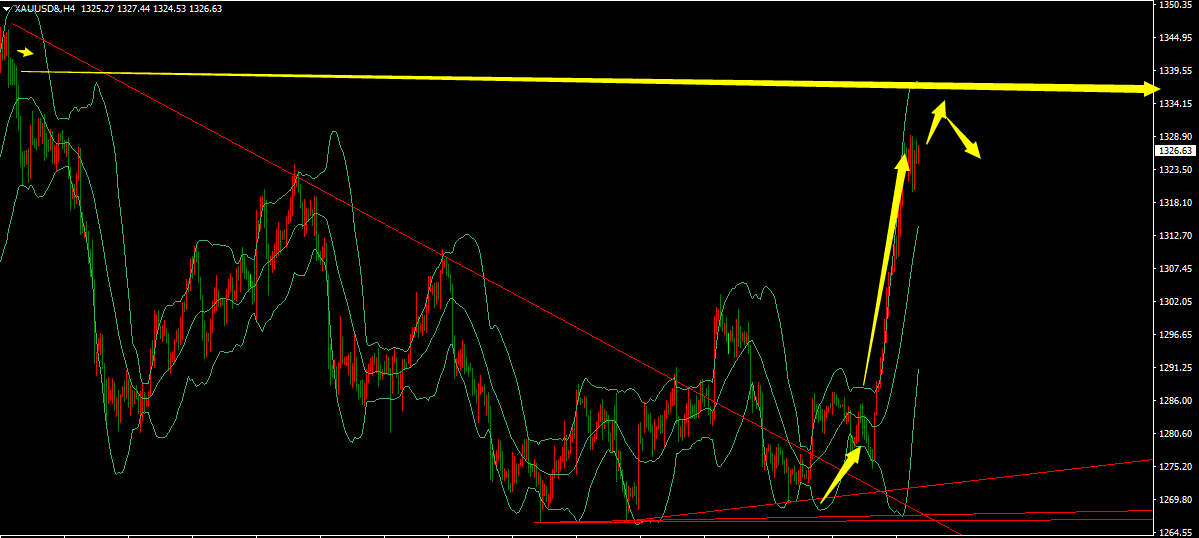This screenshot has width=1199, height=538.
Task: Click the XAUUSD&,H4 symbol label
Action: click(x=45, y=8)
